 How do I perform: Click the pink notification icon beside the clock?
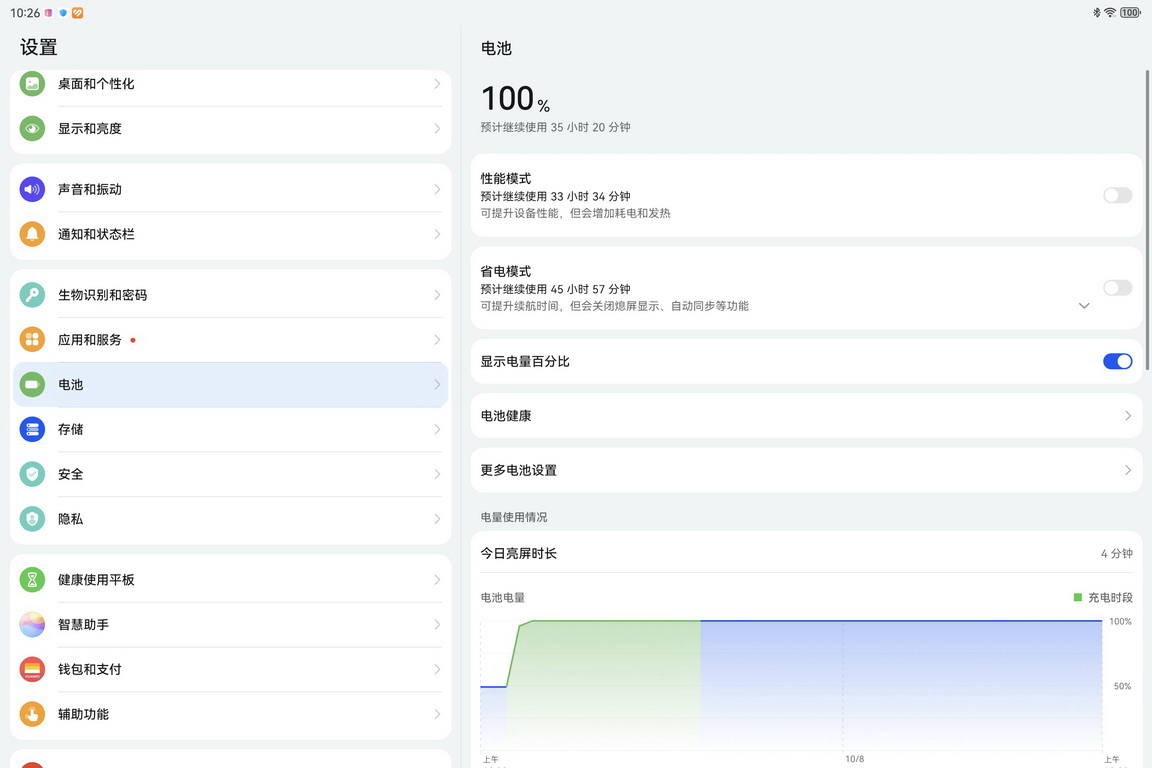click(48, 13)
